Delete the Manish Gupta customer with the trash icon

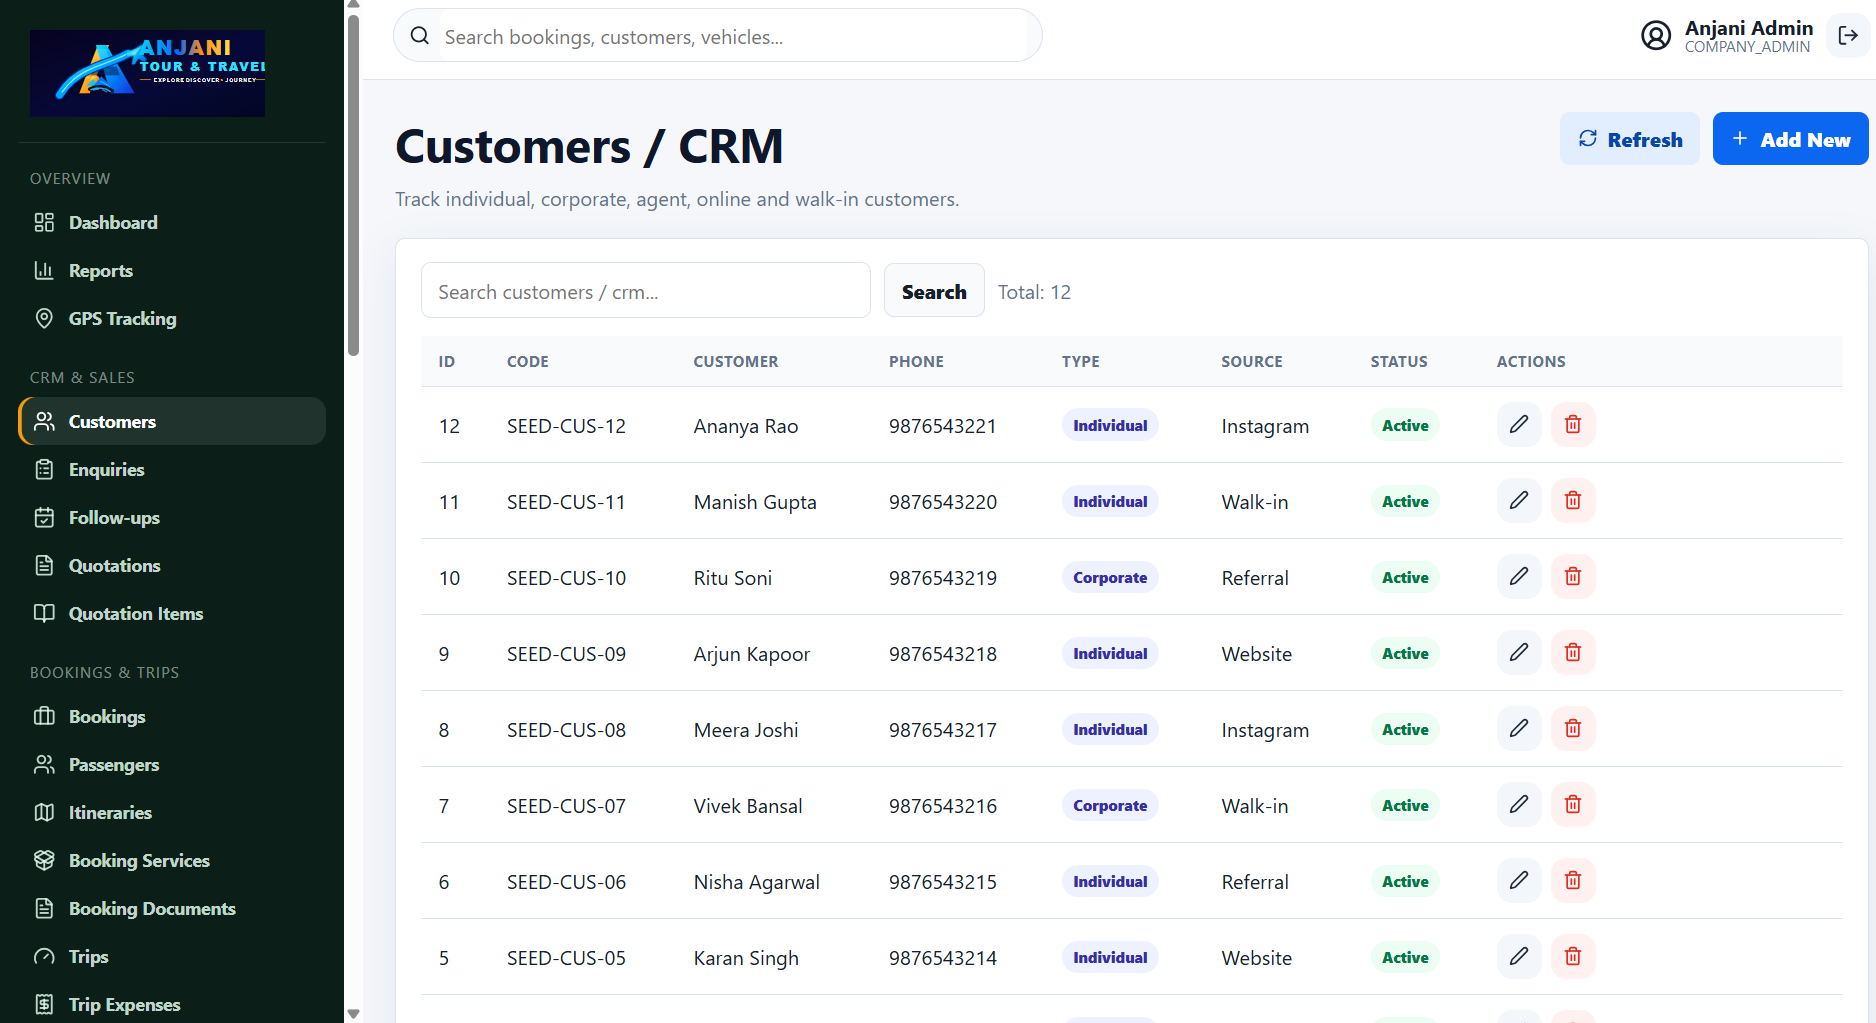[x=1572, y=501]
